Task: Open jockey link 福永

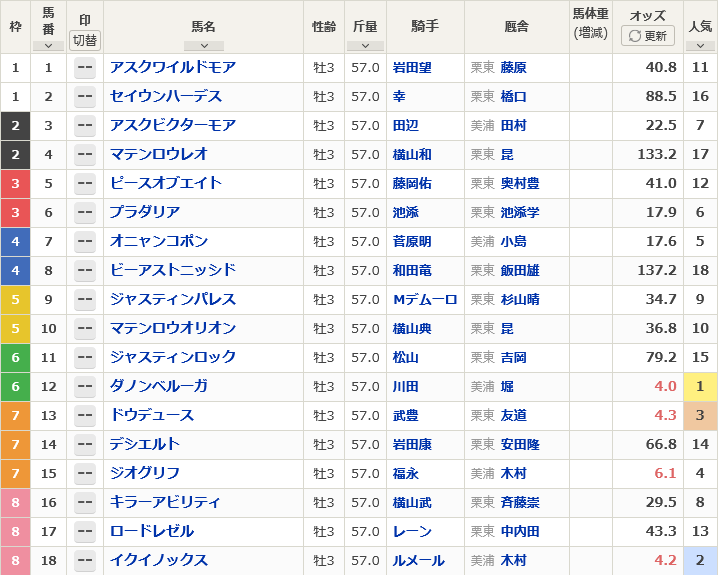Action: point(406,473)
